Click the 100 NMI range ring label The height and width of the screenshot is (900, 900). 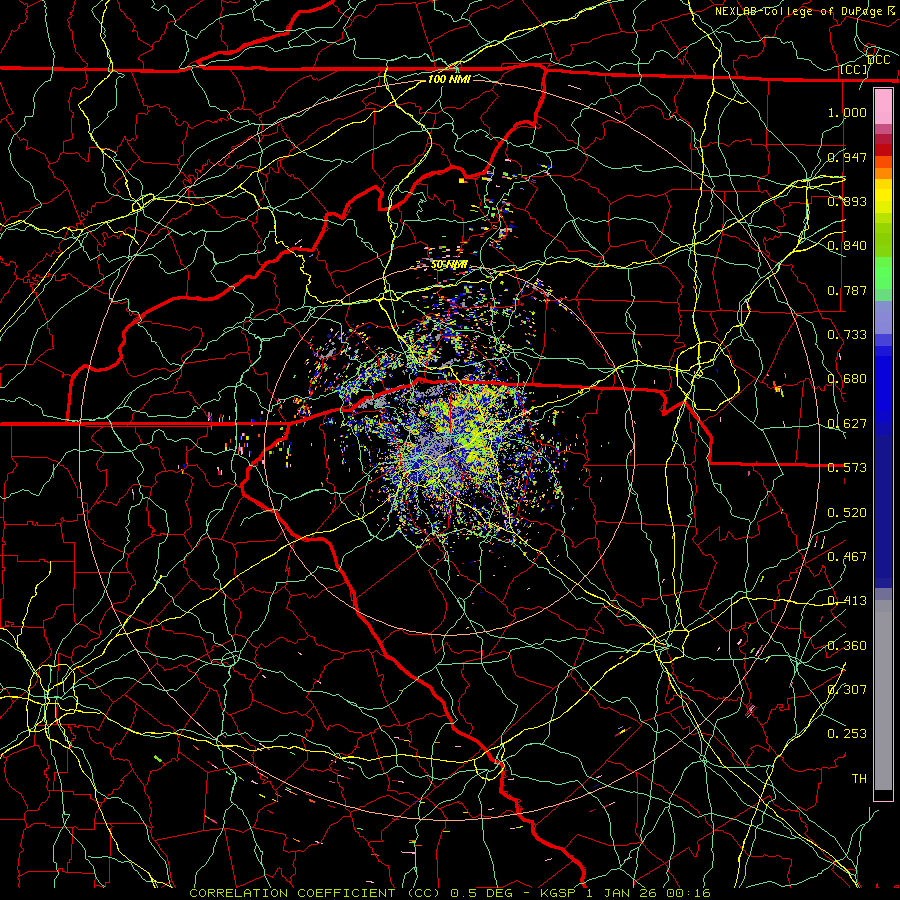point(449,79)
